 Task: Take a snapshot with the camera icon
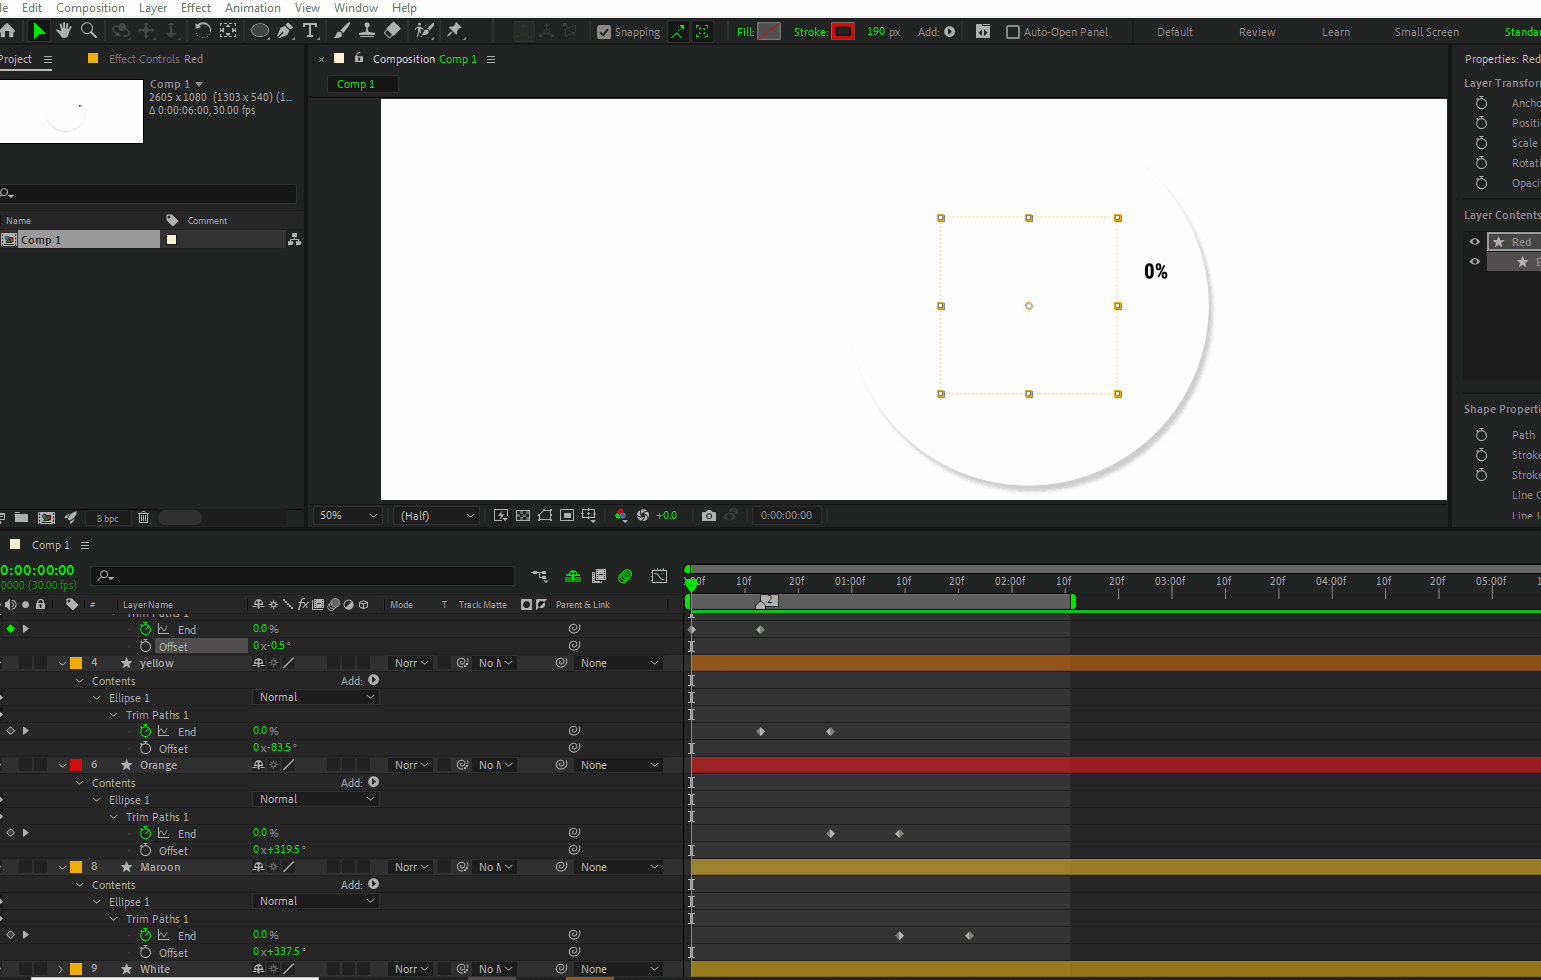[x=709, y=515]
